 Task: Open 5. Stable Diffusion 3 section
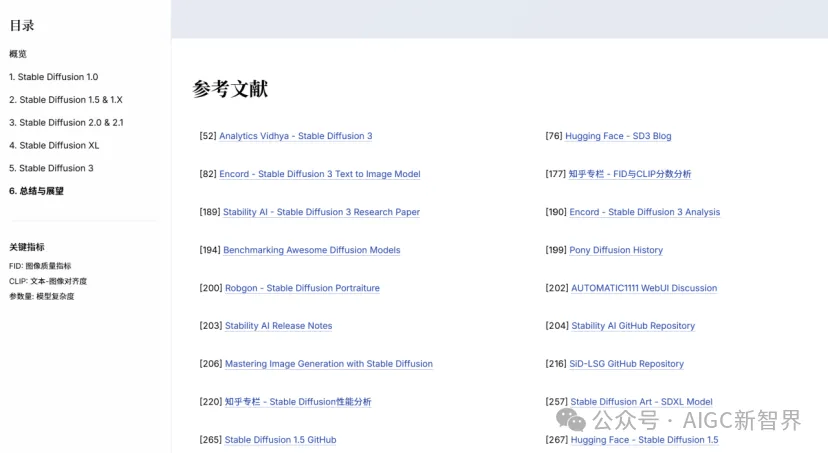pos(51,168)
